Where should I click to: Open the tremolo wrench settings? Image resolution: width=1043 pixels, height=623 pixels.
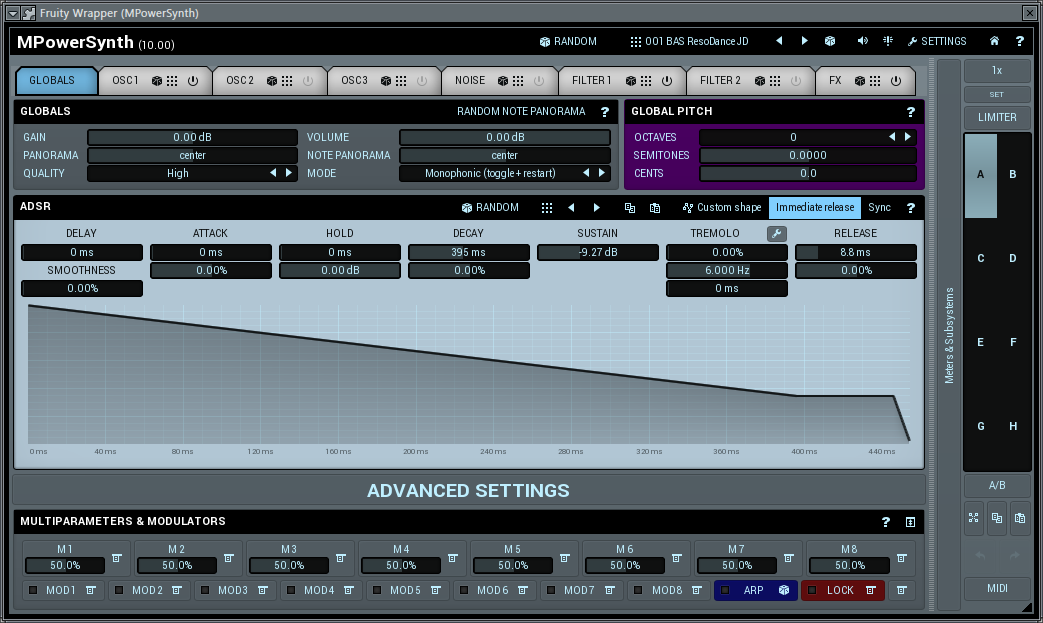point(776,234)
